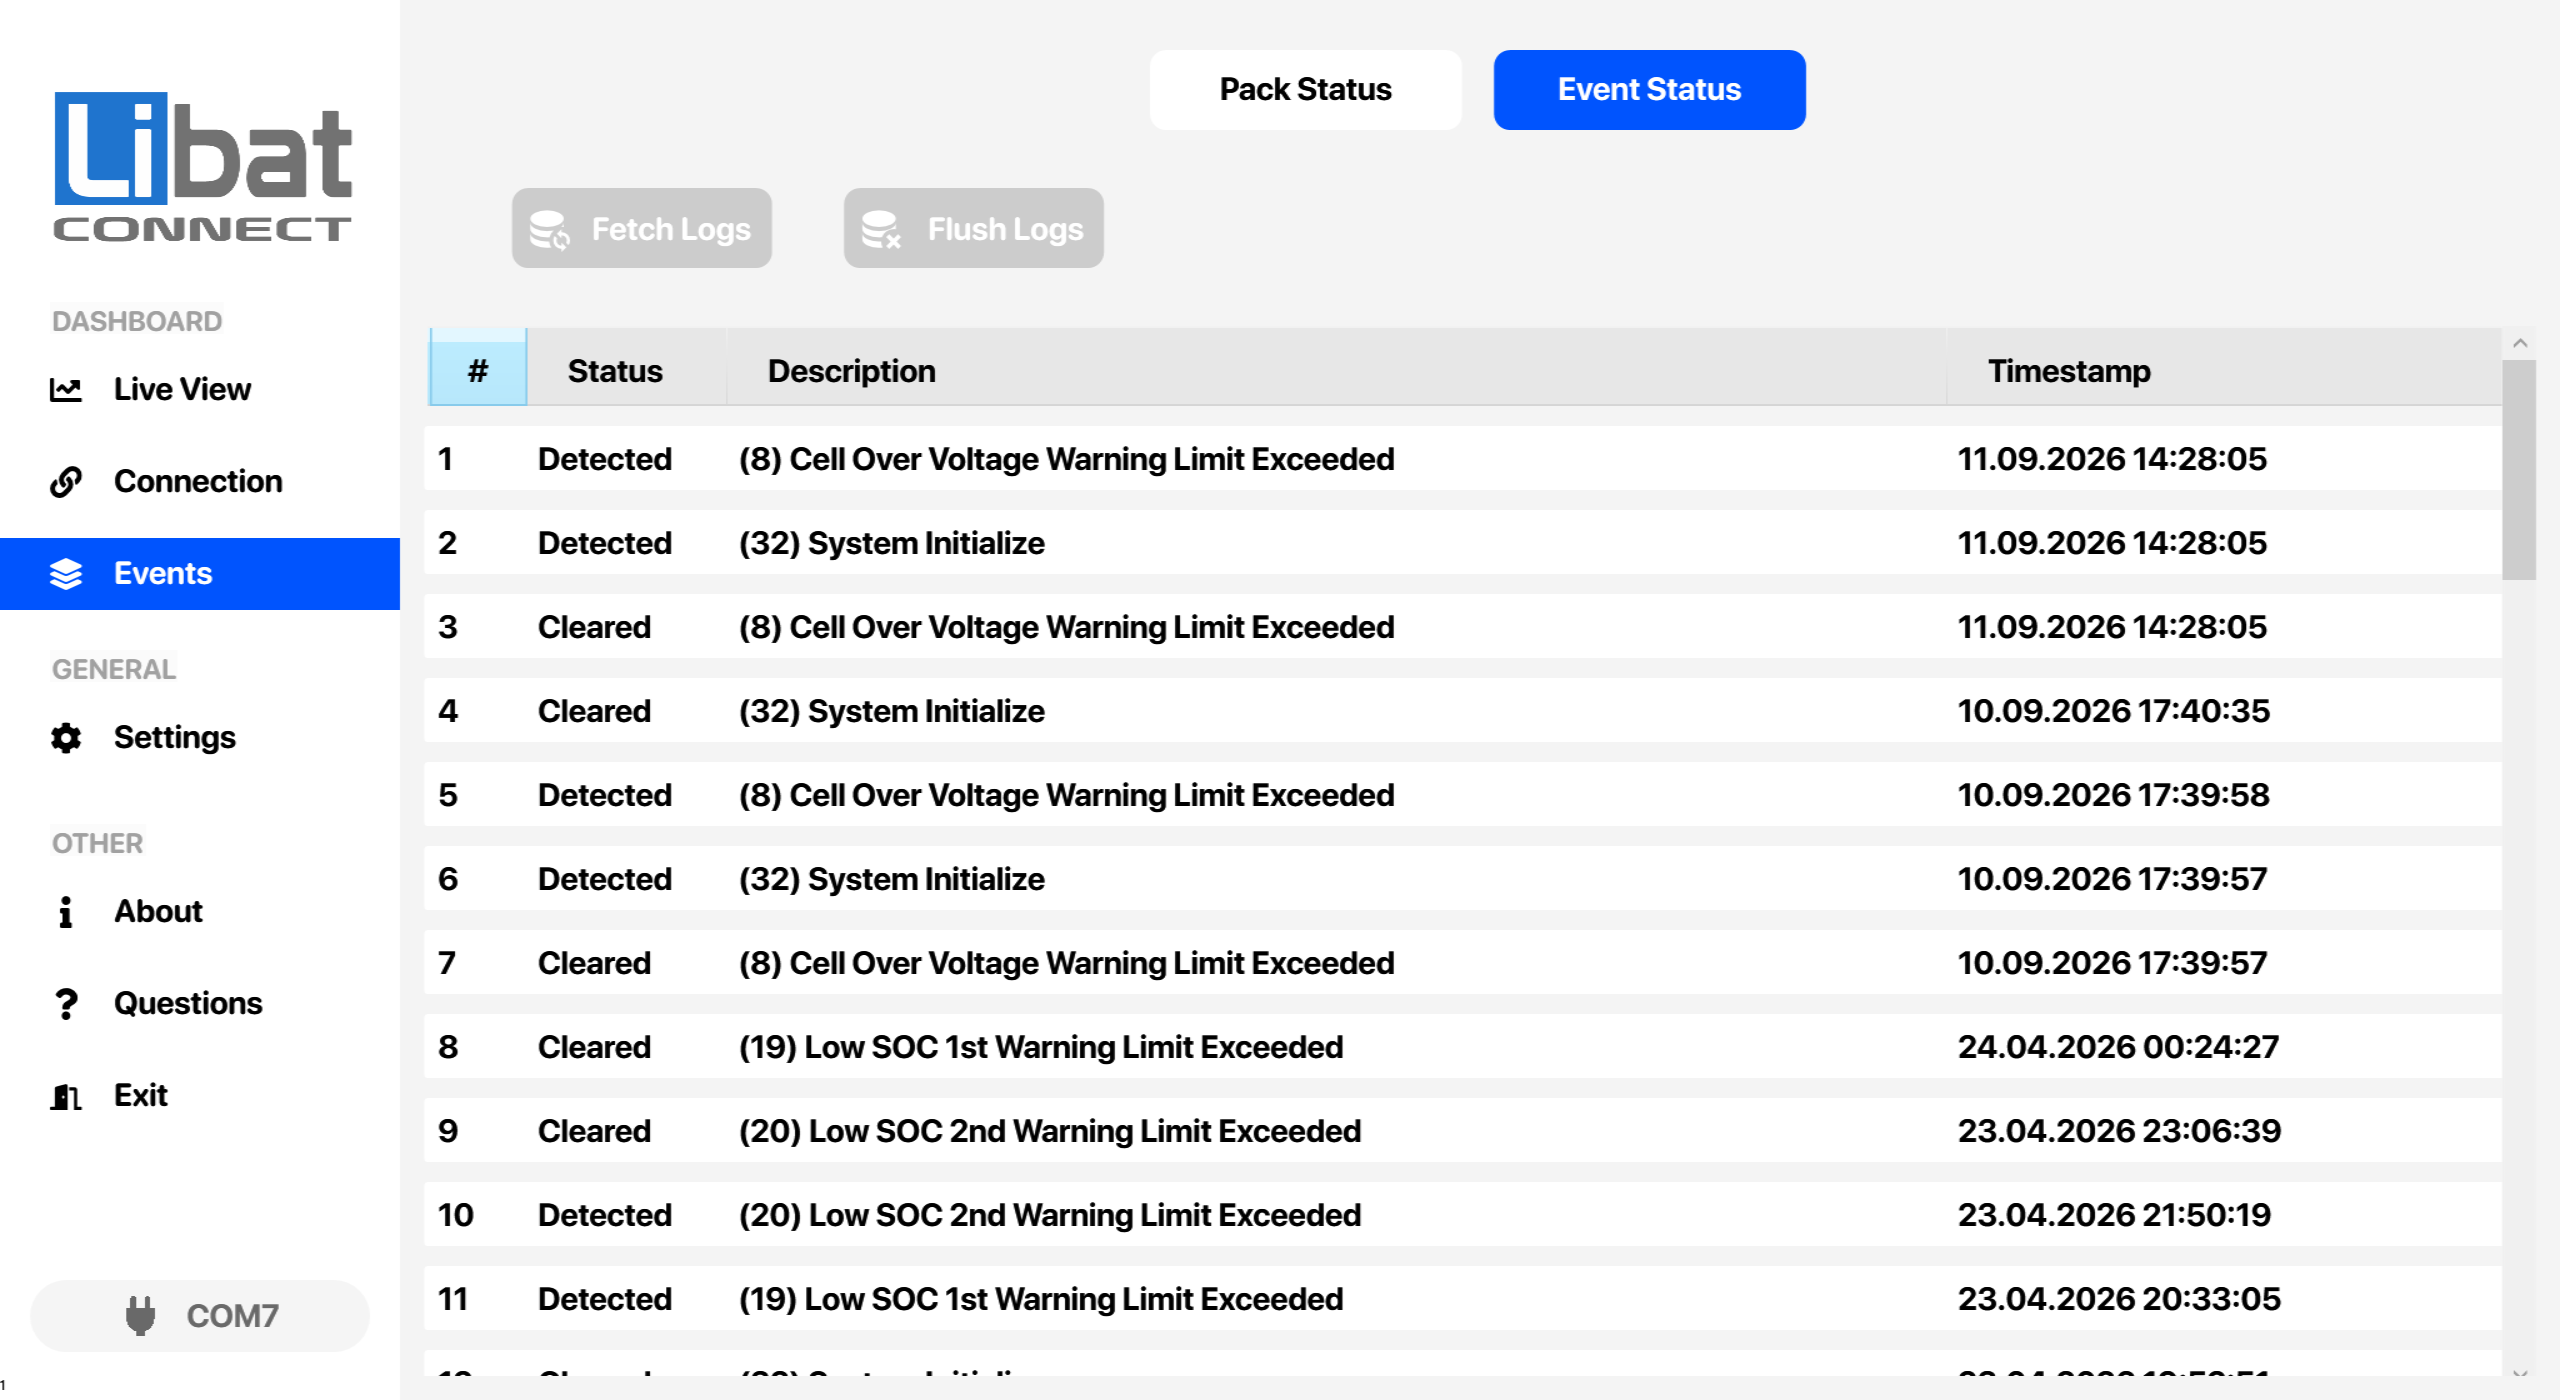Select row 10 Low SOC 2nd Warning description
This screenshot has height=1400, width=2560.
(x=1050, y=1215)
